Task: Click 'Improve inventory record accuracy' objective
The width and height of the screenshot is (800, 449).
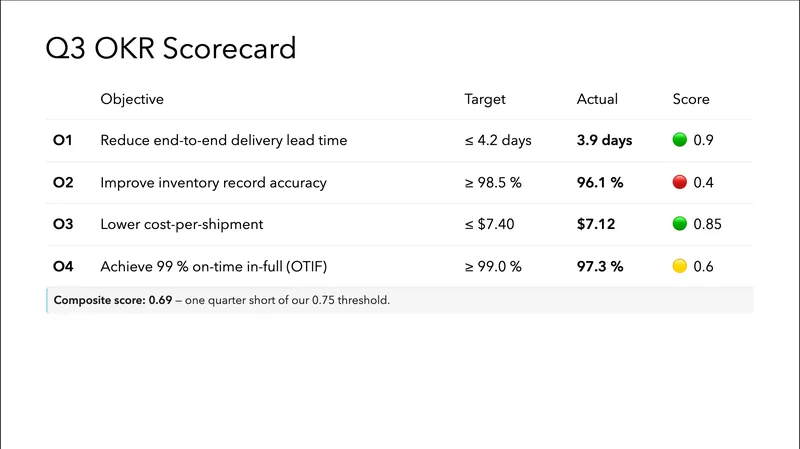Action: click(213, 183)
